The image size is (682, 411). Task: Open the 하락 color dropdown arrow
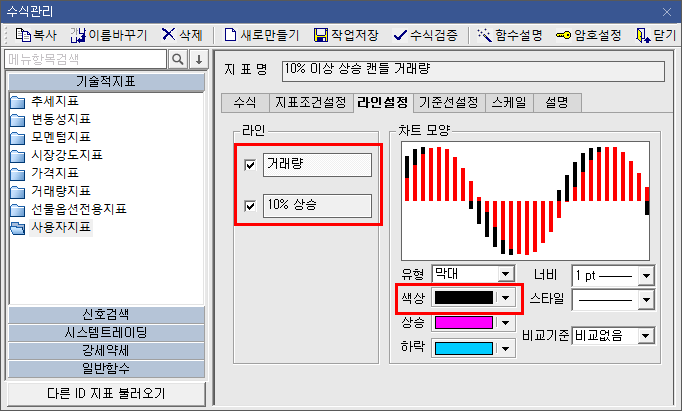tap(505, 348)
